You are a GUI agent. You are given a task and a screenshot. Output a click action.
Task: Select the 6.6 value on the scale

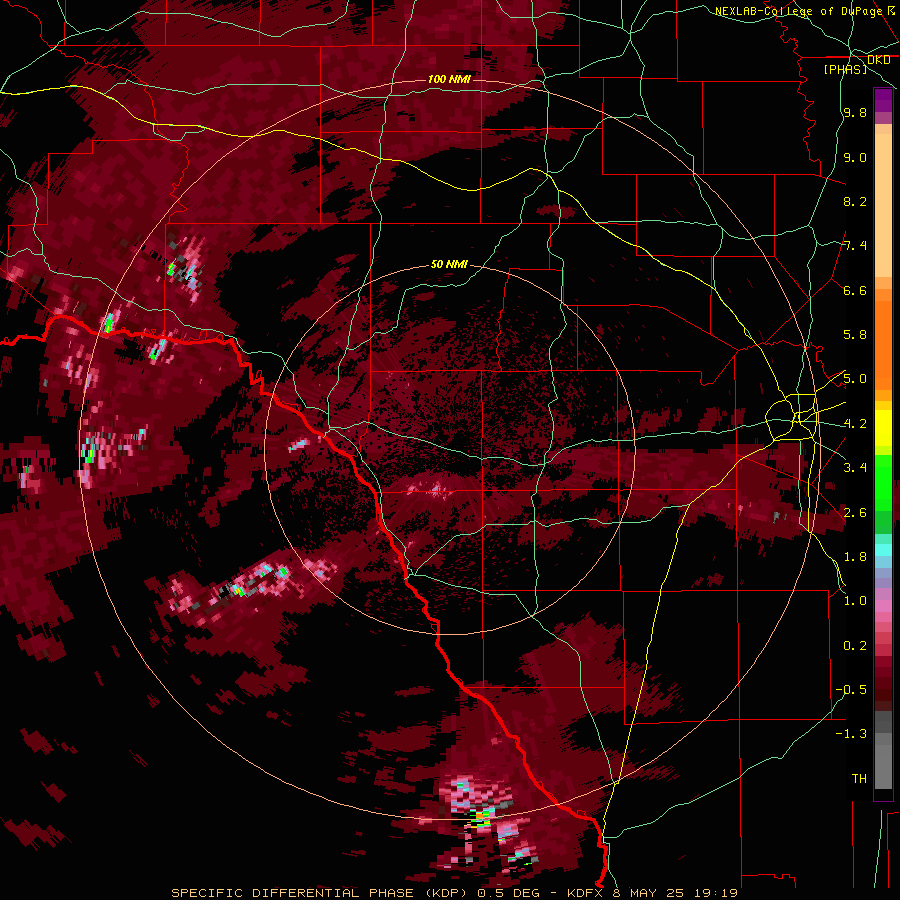[855, 290]
